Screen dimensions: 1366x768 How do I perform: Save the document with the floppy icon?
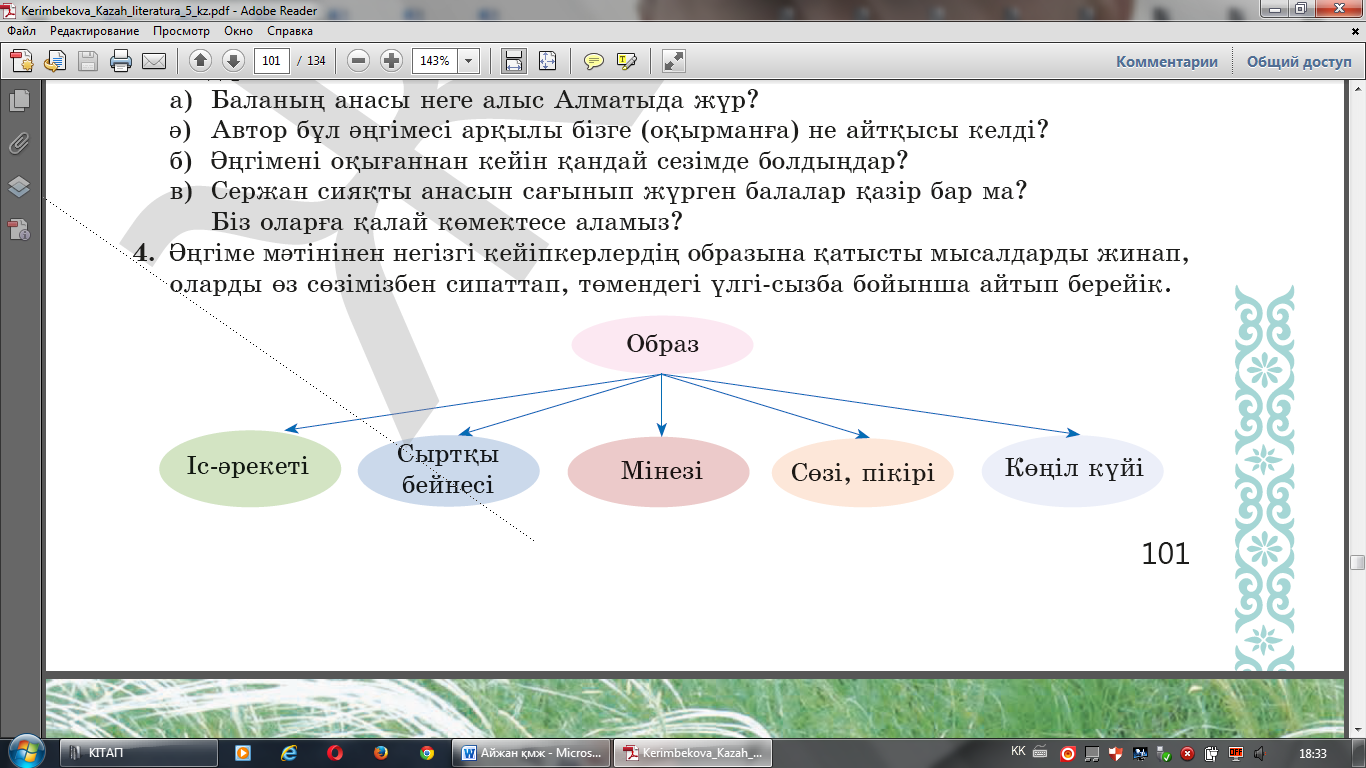(88, 61)
